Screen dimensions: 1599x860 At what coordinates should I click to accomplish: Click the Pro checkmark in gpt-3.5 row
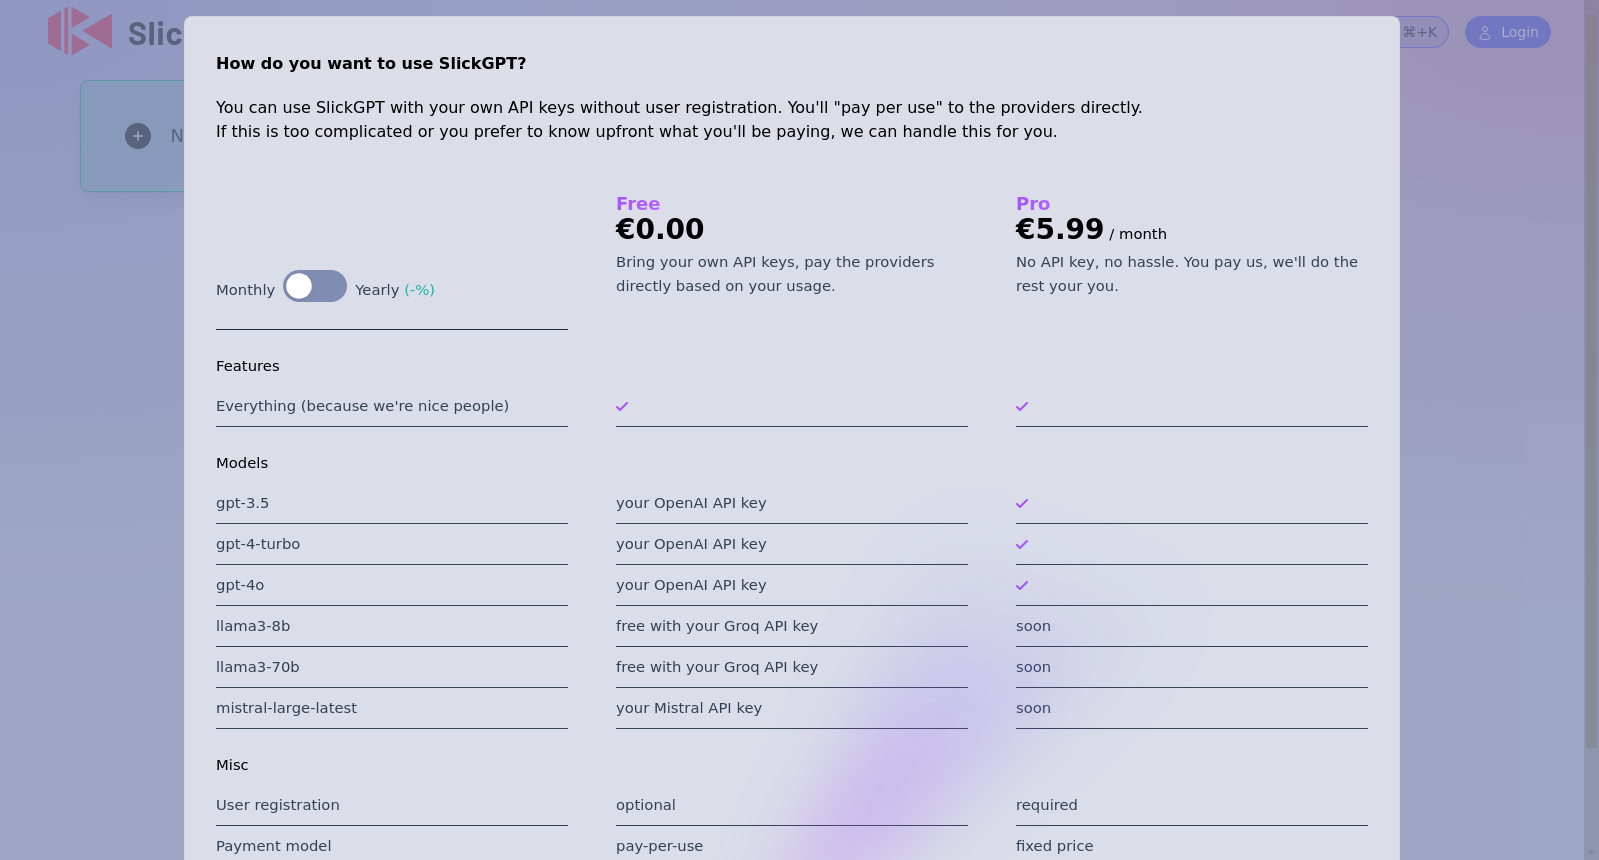[x=1022, y=503]
